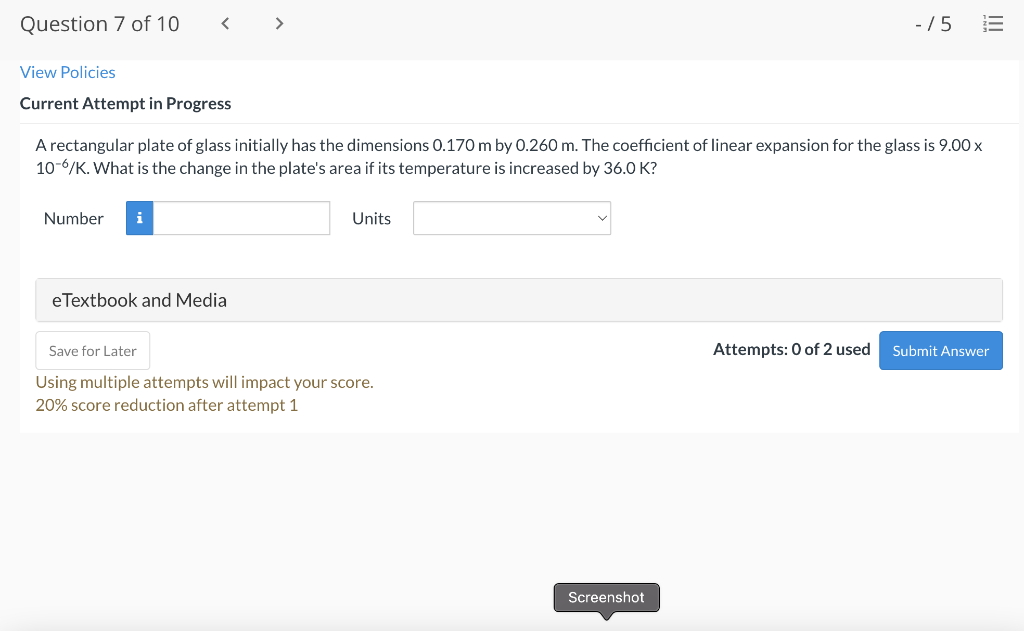Open the Units dropdown menu

[x=511, y=217]
